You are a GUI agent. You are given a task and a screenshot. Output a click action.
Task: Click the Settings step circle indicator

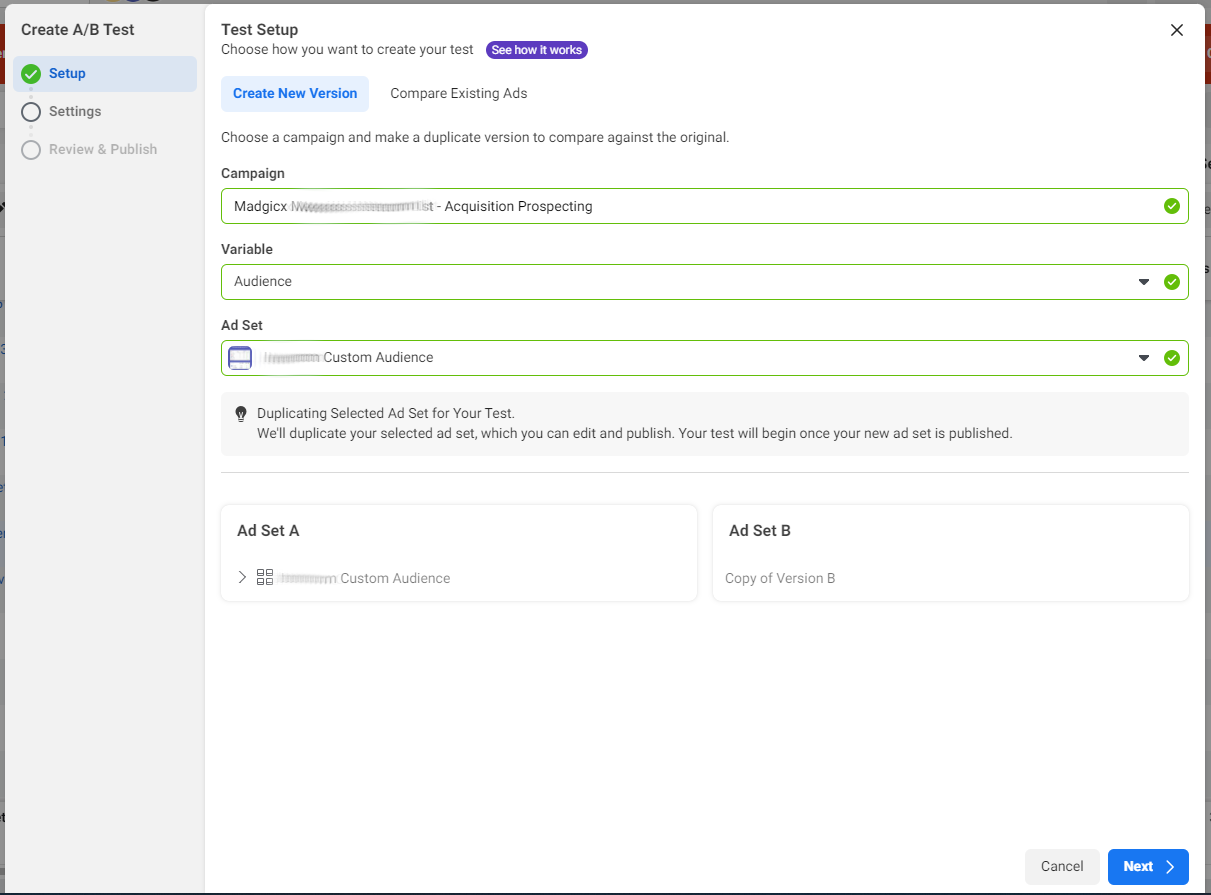pyautogui.click(x=31, y=111)
